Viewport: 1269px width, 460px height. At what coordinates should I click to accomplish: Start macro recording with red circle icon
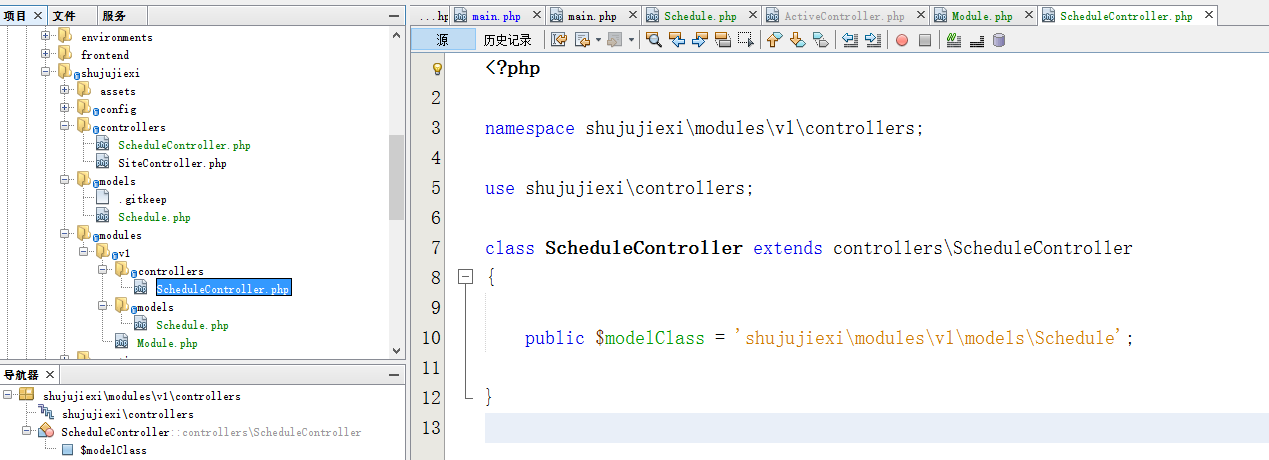tap(901, 40)
